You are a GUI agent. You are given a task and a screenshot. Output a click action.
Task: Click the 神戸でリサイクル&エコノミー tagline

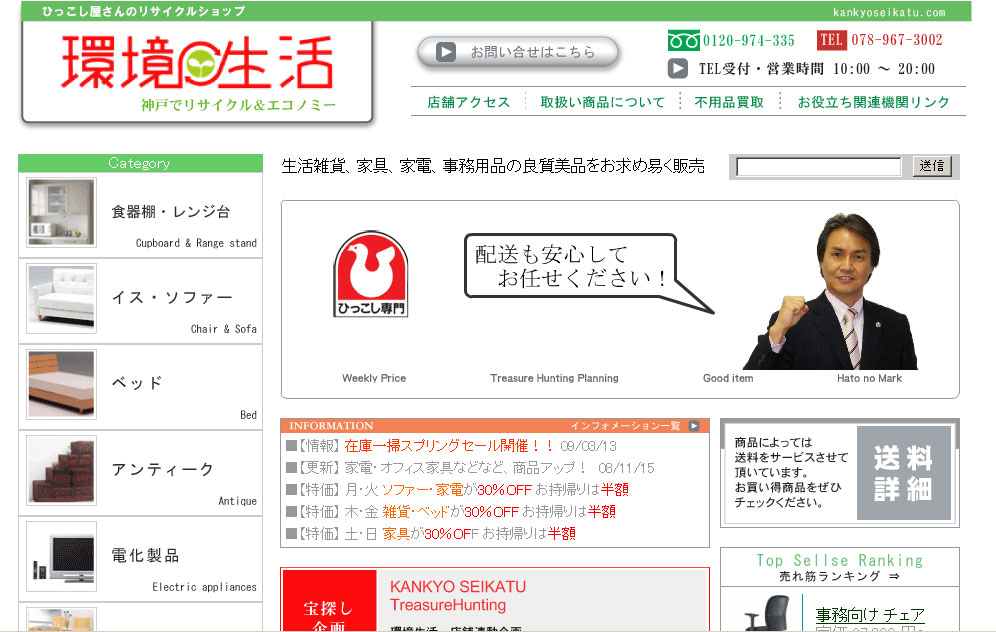[238, 105]
